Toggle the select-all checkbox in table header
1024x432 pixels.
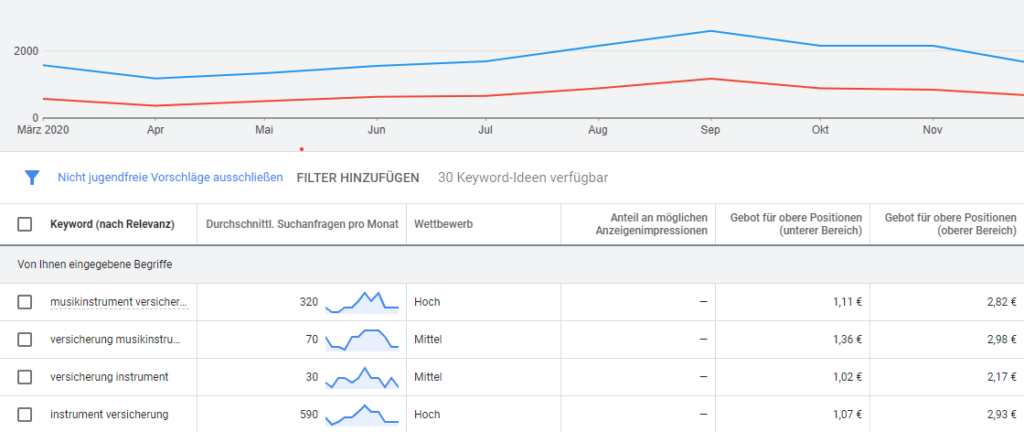[x=25, y=224]
